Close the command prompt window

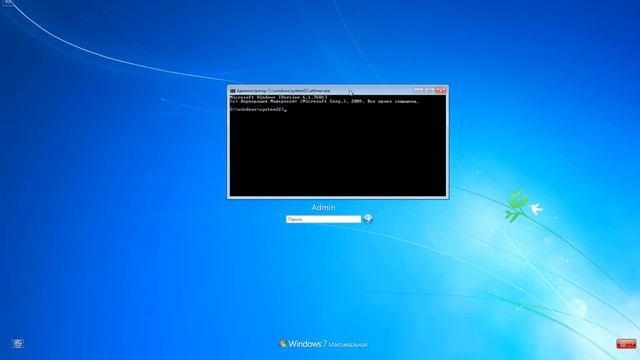pos(440,90)
